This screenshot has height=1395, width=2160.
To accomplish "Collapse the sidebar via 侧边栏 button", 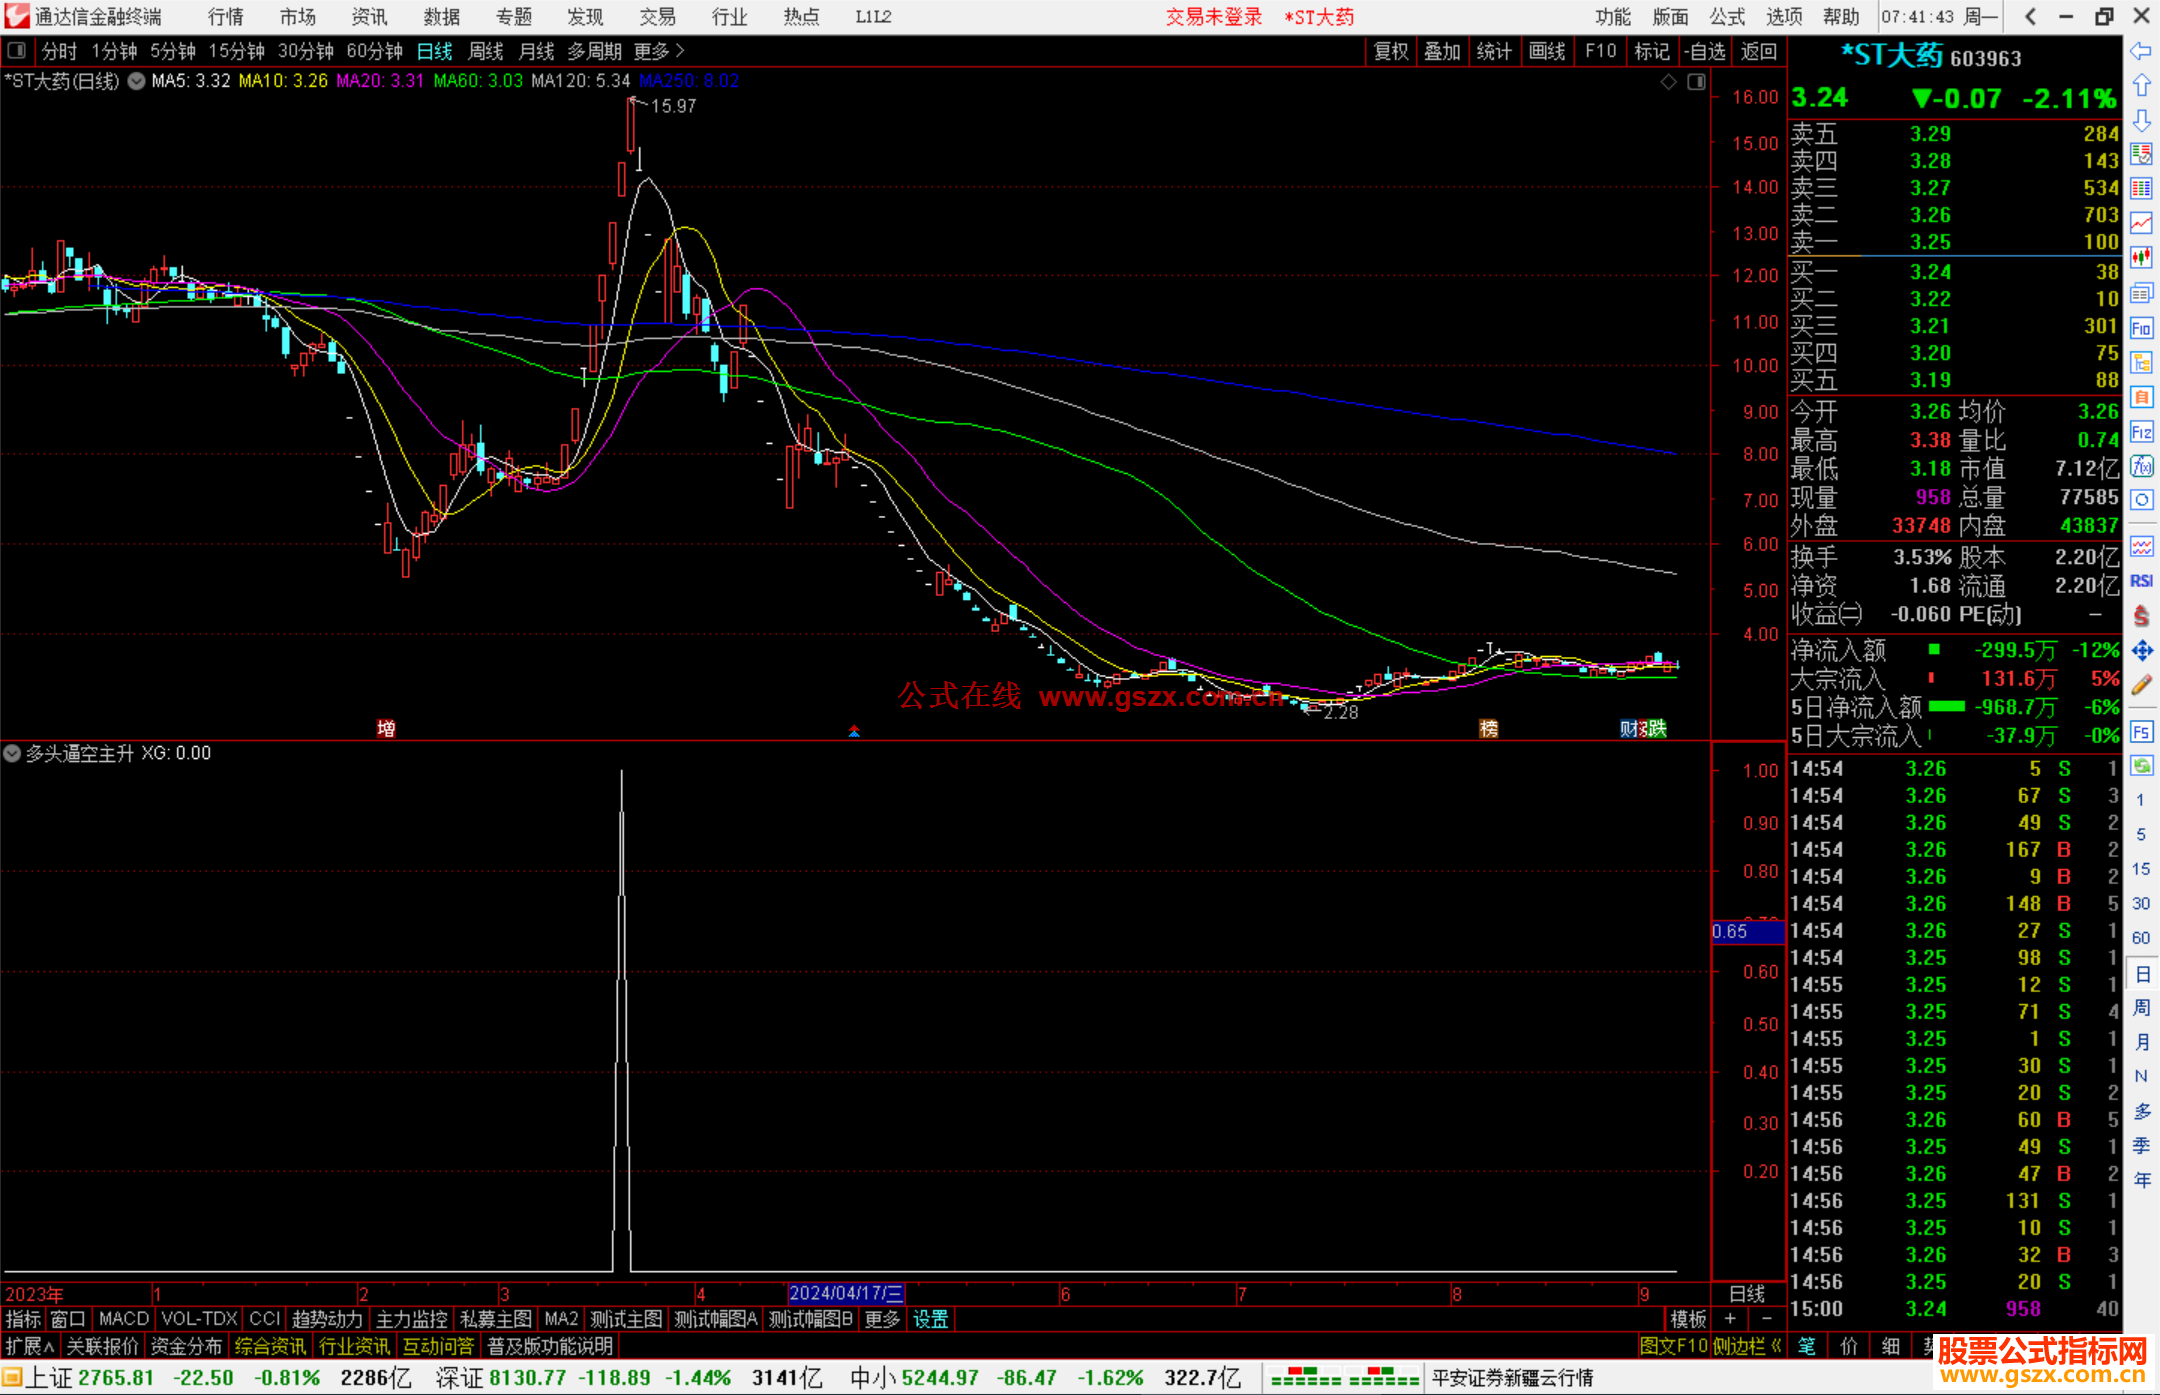I will click(x=1746, y=1346).
